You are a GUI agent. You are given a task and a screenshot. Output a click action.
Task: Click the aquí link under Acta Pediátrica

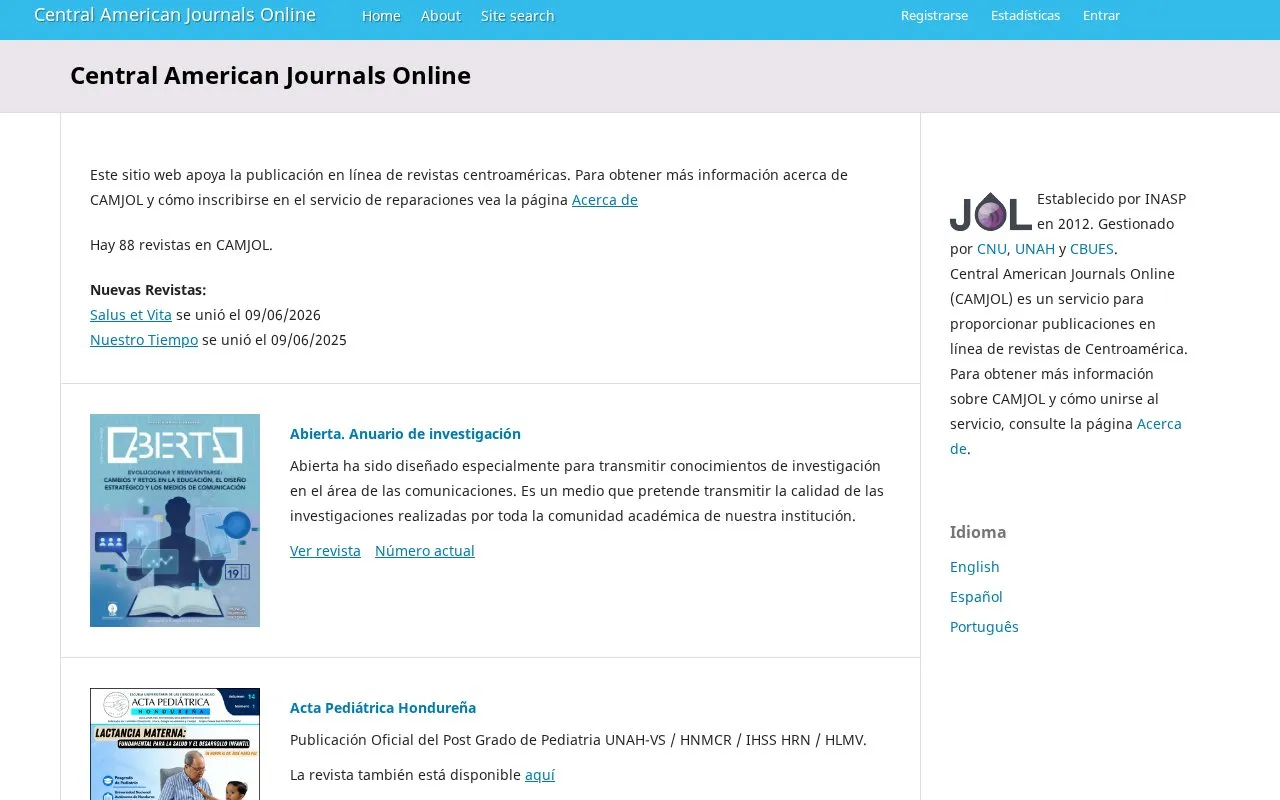(540, 775)
